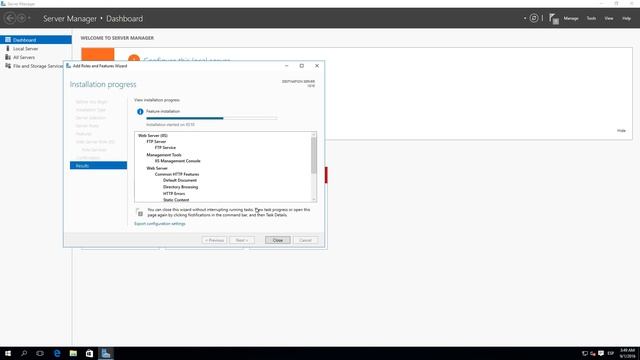Click the Export configuration settings link
The height and width of the screenshot is (360, 640).
pos(160,224)
